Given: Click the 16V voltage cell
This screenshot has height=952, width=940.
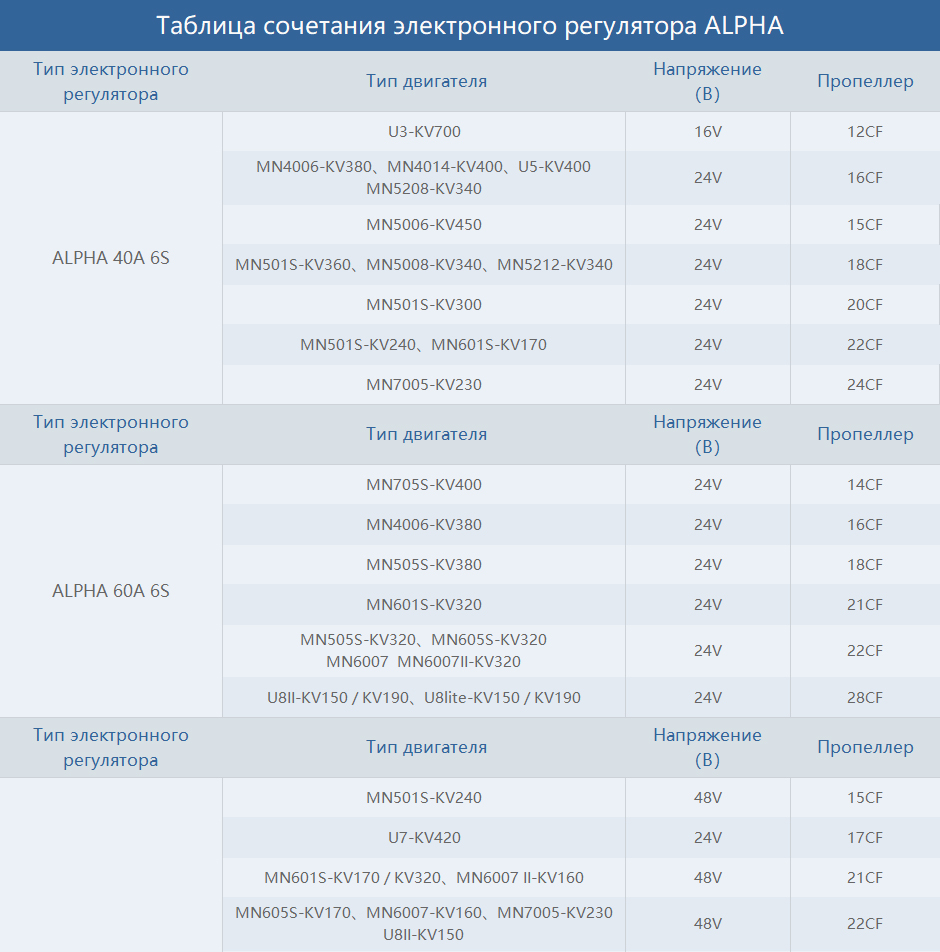Looking at the screenshot, I should point(707,131).
